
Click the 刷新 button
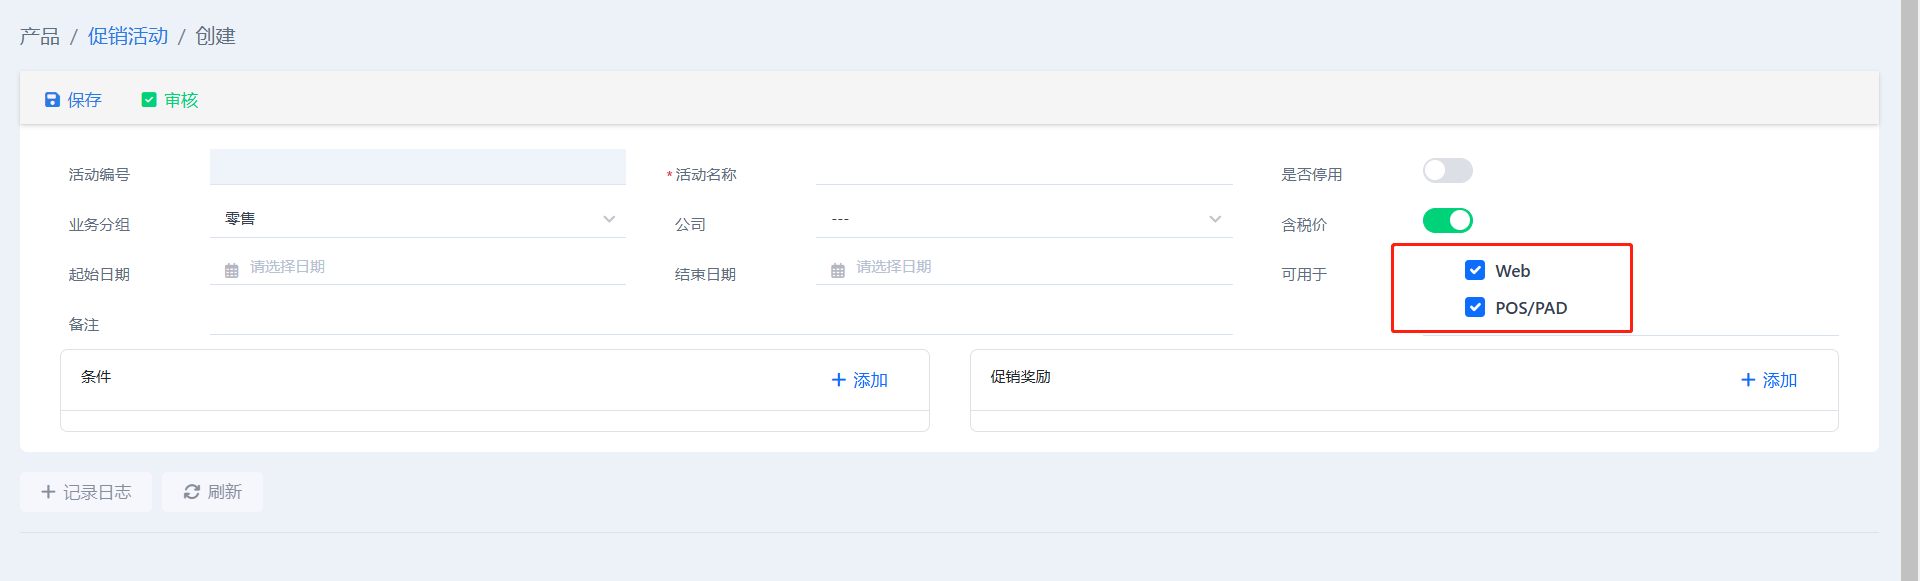tap(212, 492)
